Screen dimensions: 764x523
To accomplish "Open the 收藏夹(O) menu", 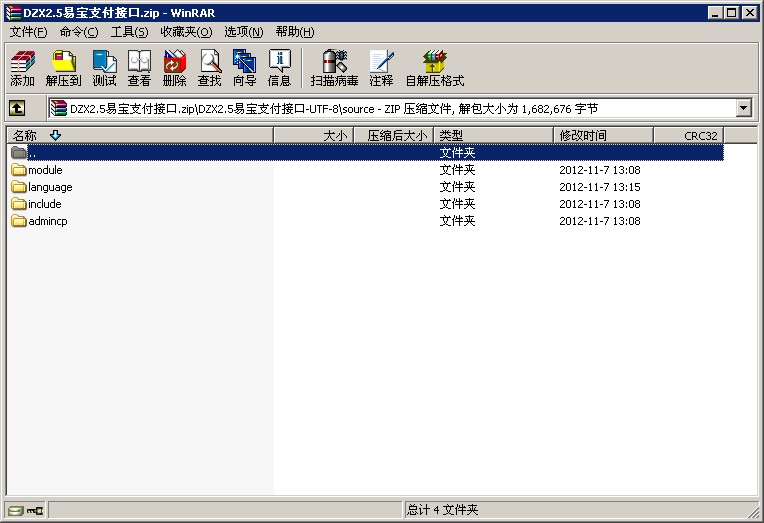I will coord(186,32).
